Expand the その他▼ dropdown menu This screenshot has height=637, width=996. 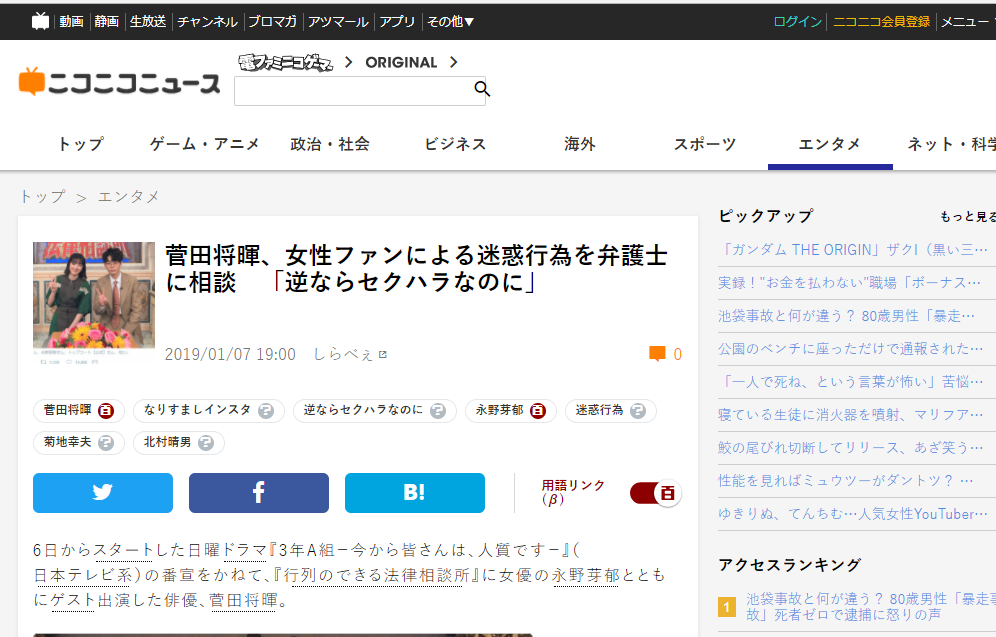[451, 21]
